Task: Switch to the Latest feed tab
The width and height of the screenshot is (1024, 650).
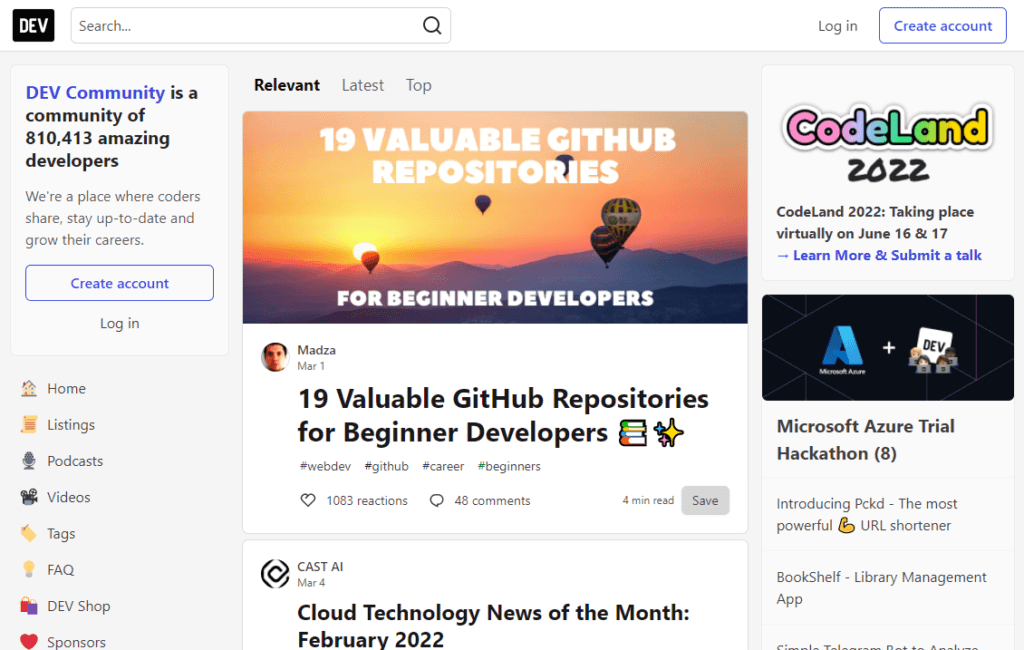Action: 362,86
